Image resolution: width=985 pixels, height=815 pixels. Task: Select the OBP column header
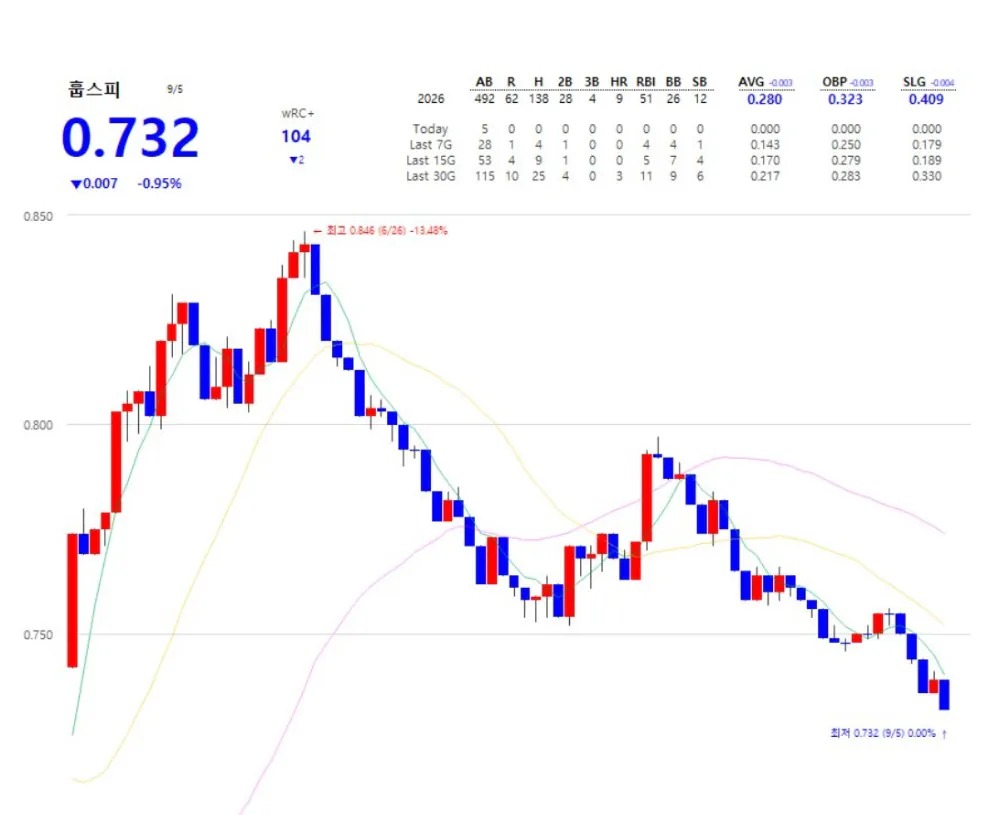tap(834, 82)
